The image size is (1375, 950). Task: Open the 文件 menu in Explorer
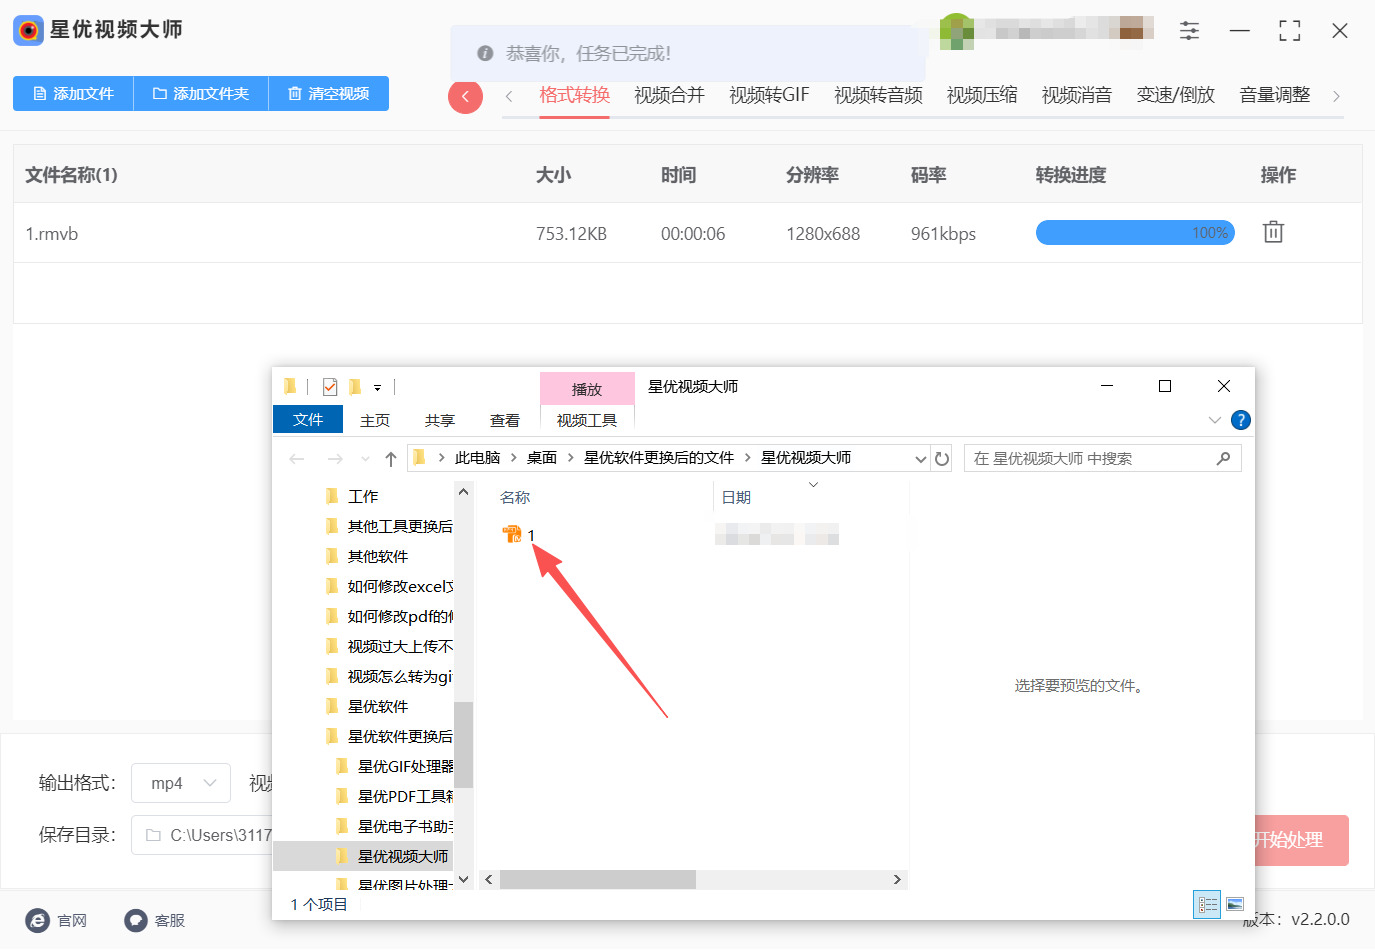(x=308, y=420)
